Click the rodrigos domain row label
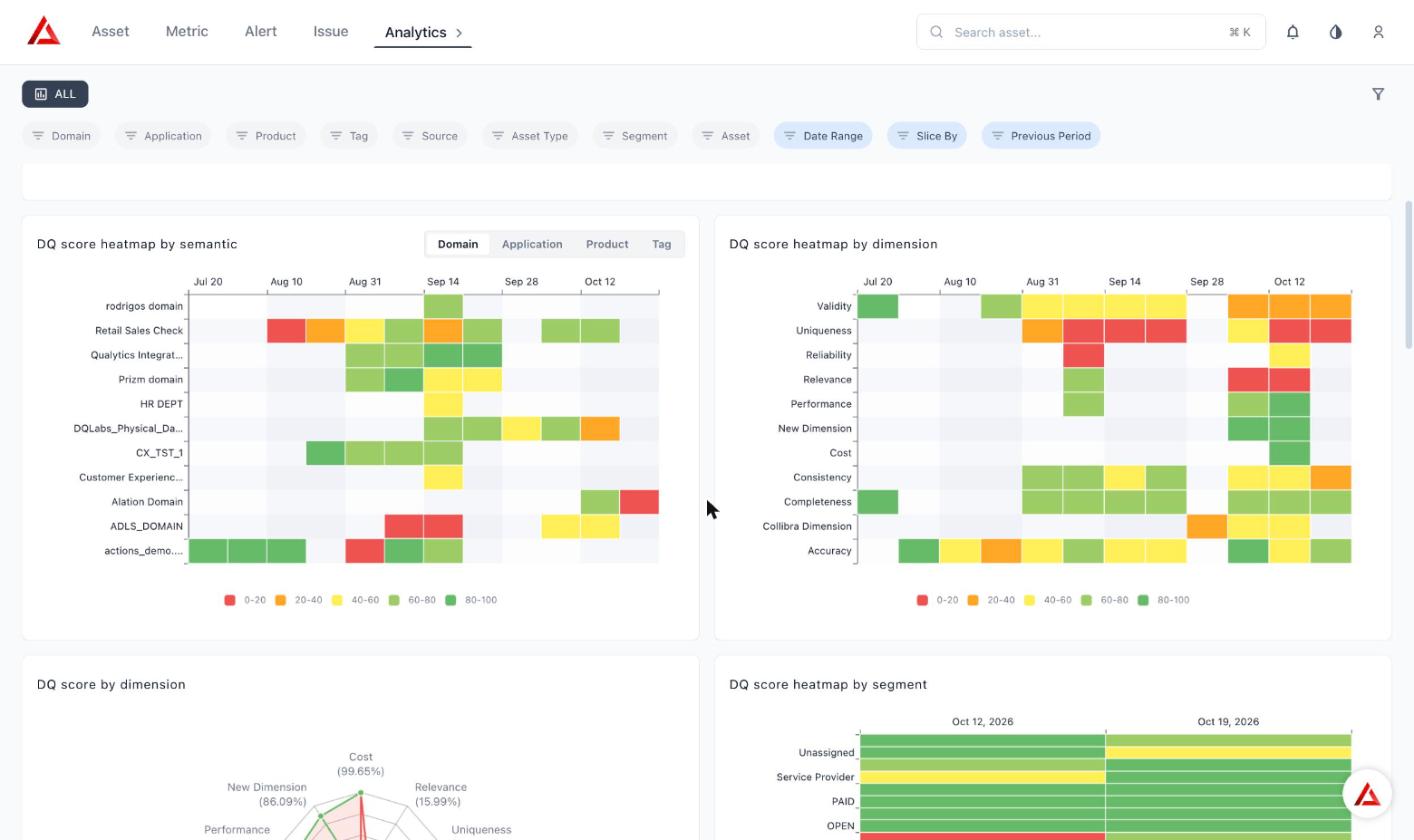 [x=144, y=306]
